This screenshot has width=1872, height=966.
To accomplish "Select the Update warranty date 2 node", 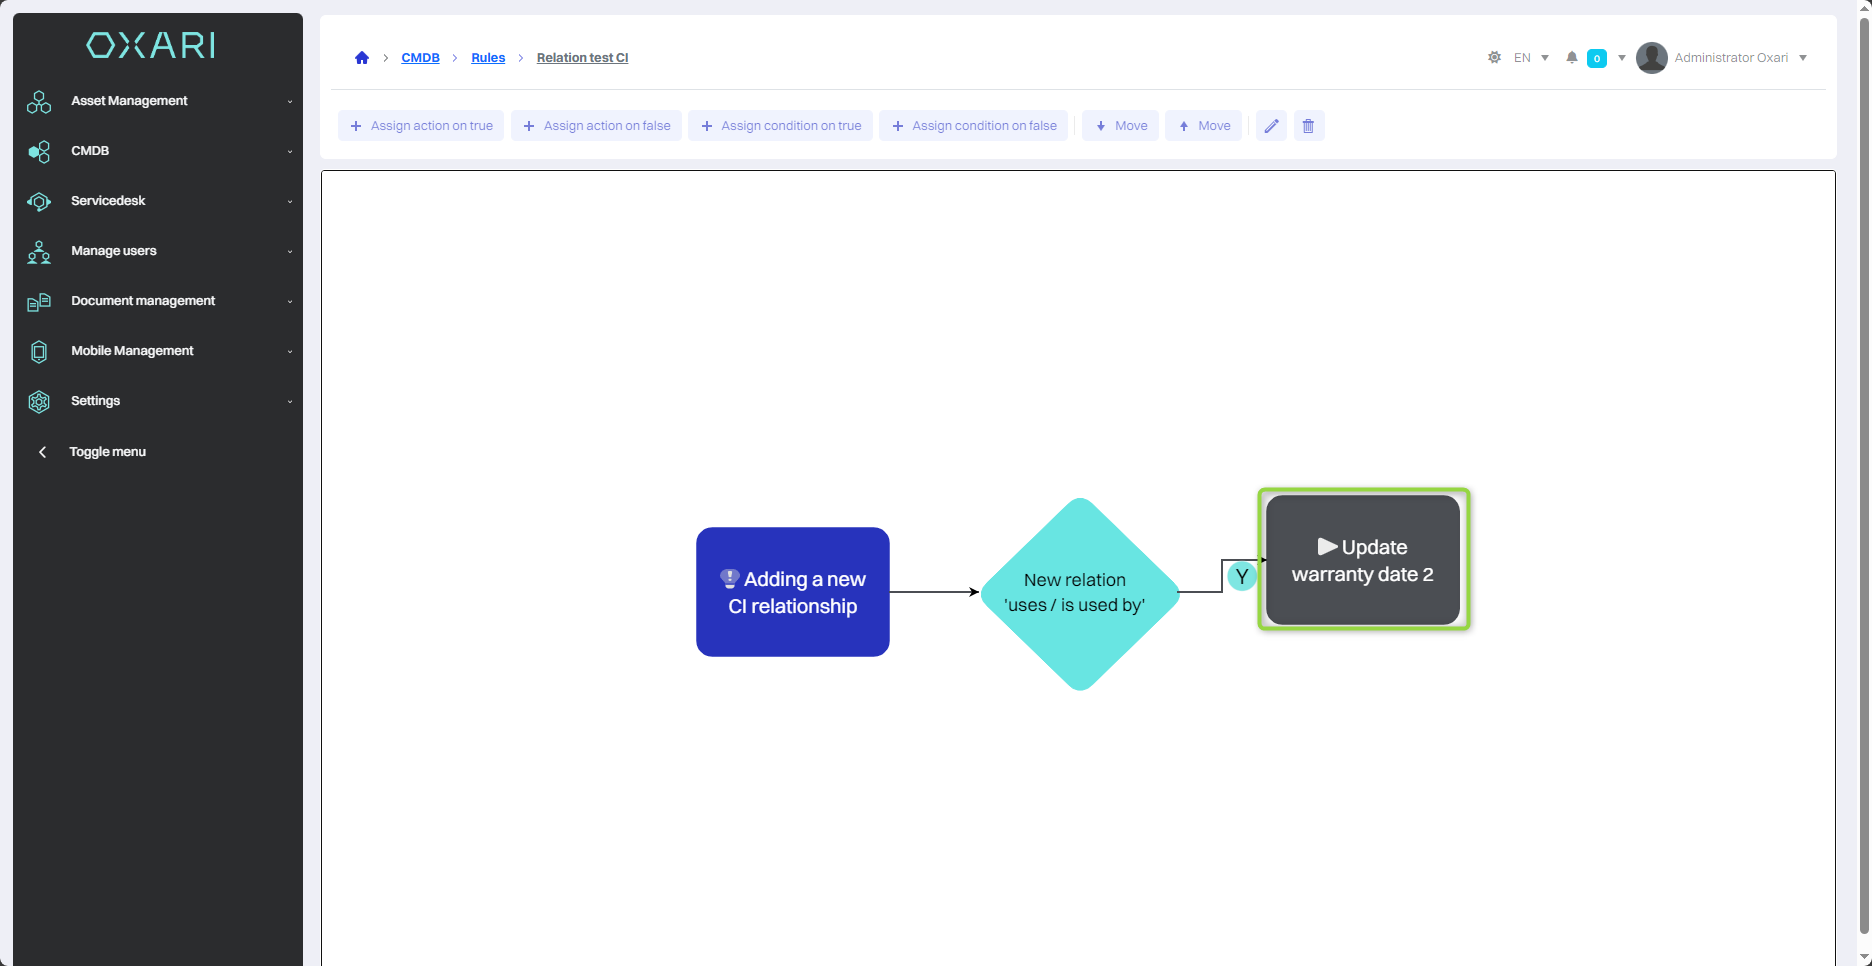I will [x=1363, y=560].
